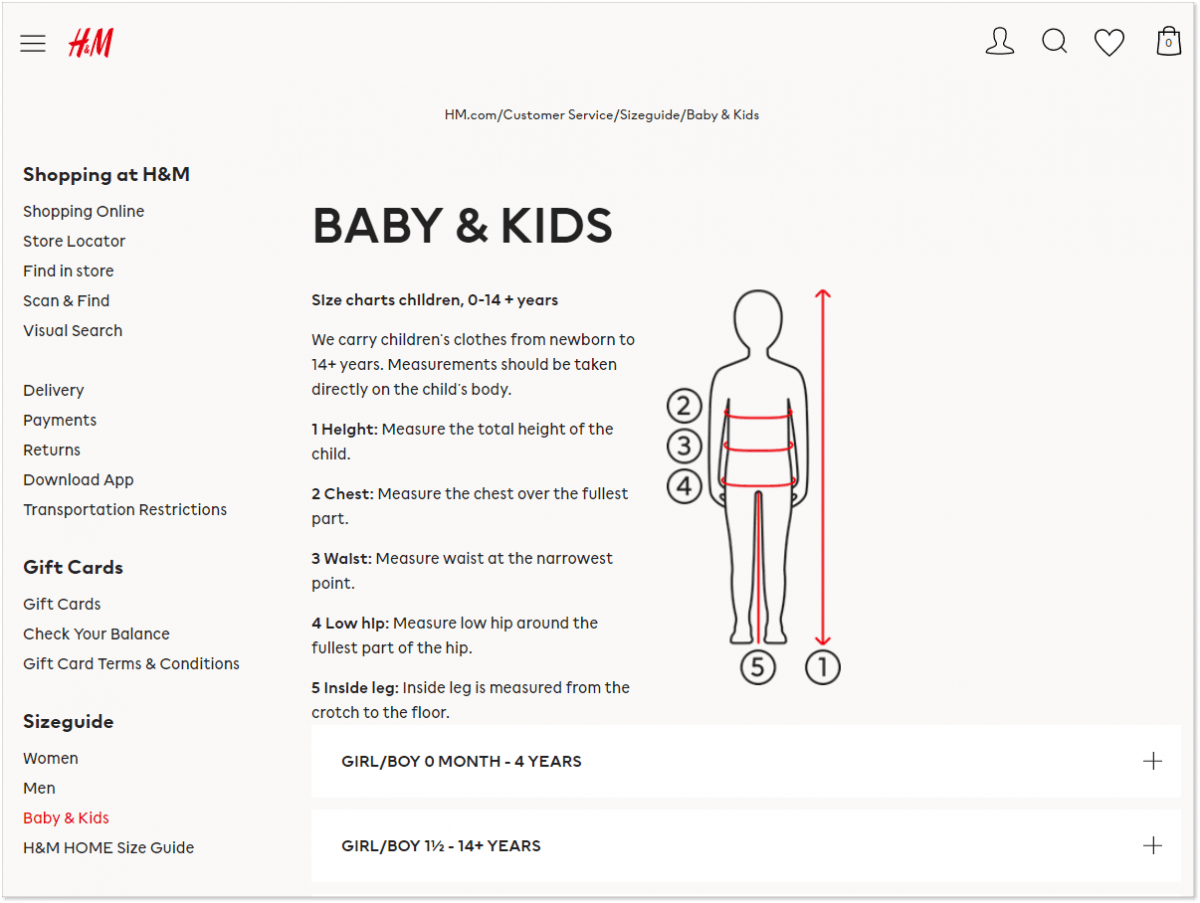
Task: Open Transportation Restrictions page
Action: point(125,509)
